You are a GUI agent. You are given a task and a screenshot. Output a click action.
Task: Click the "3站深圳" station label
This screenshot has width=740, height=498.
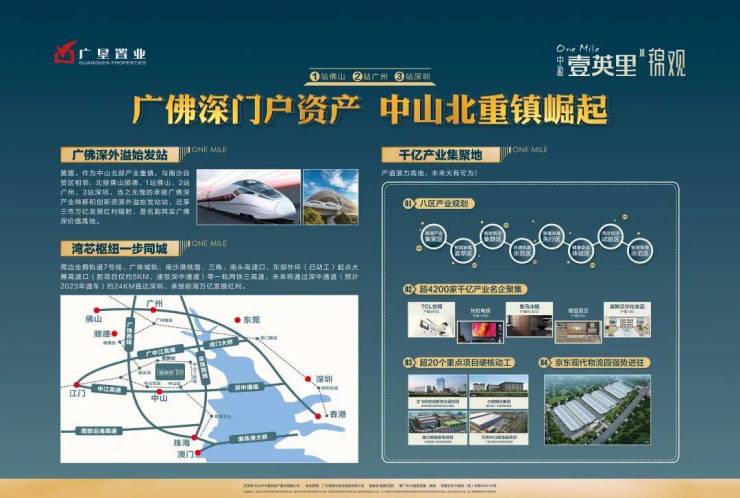413,76
